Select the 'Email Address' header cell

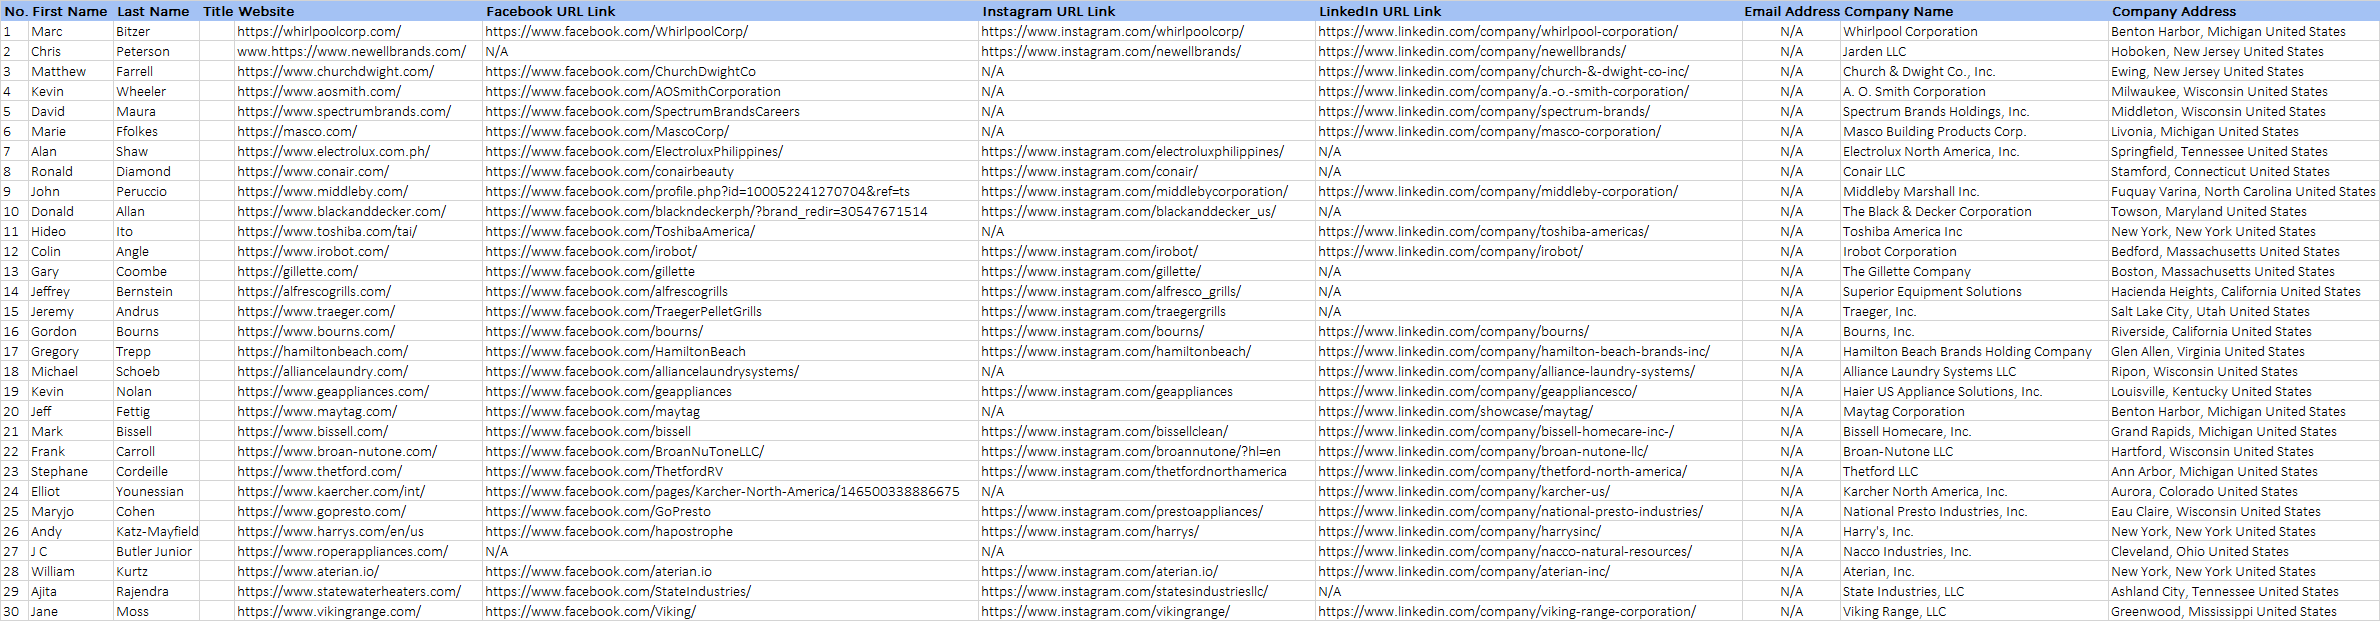[1792, 11]
